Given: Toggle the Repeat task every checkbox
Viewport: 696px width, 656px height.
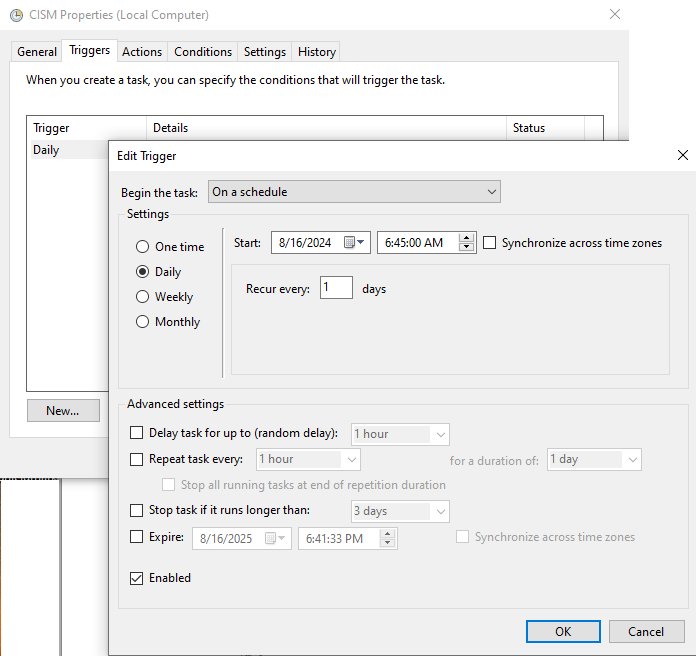Looking at the screenshot, I should pyautogui.click(x=137, y=459).
